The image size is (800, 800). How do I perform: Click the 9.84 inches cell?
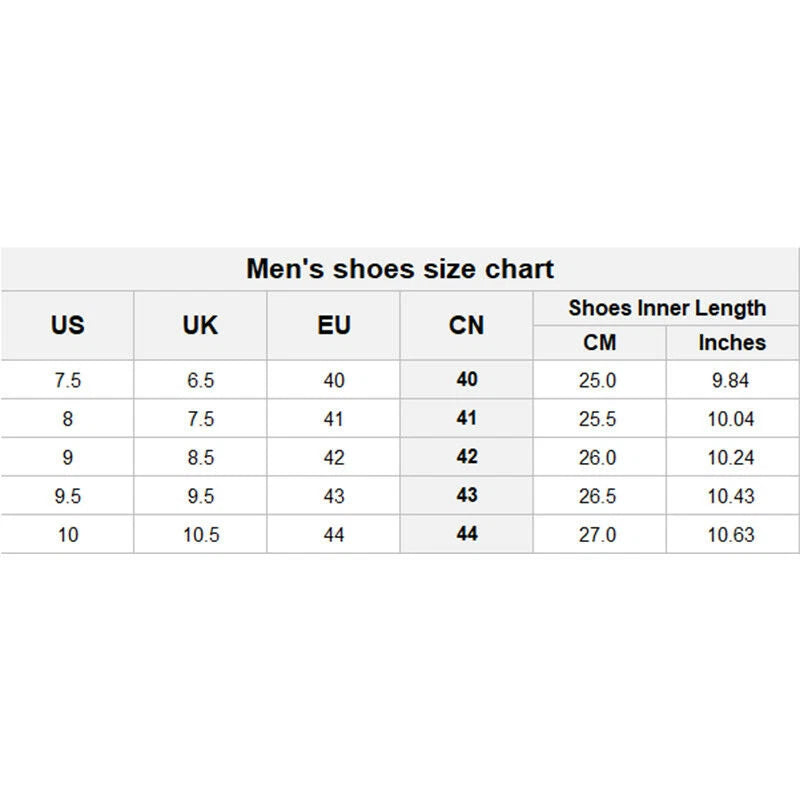tap(731, 380)
